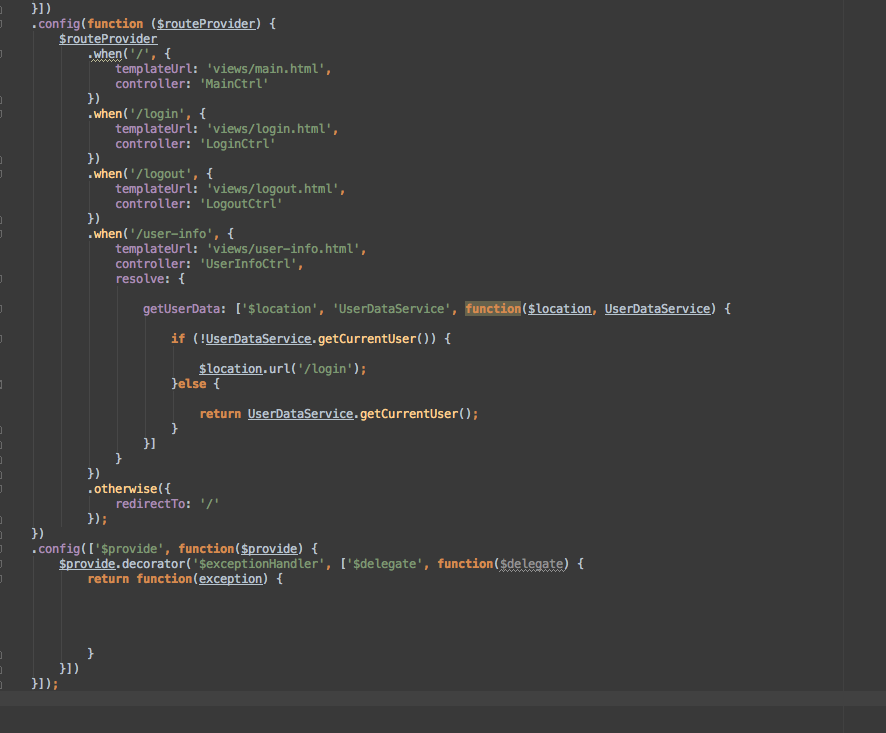This screenshot has height=733, width=886.
Task: Click the underlined exception parameter
Action: 230,578
